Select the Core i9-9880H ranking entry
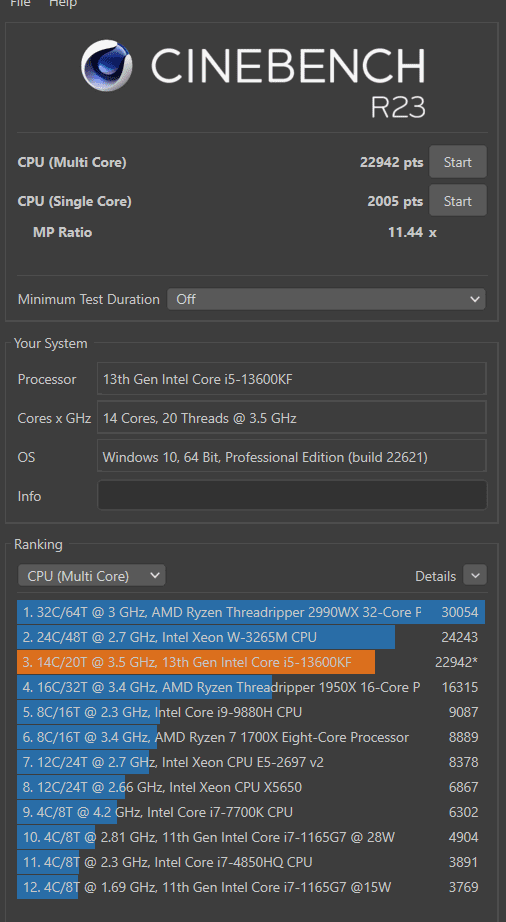 pyautogui.click(x=251, y=712)
